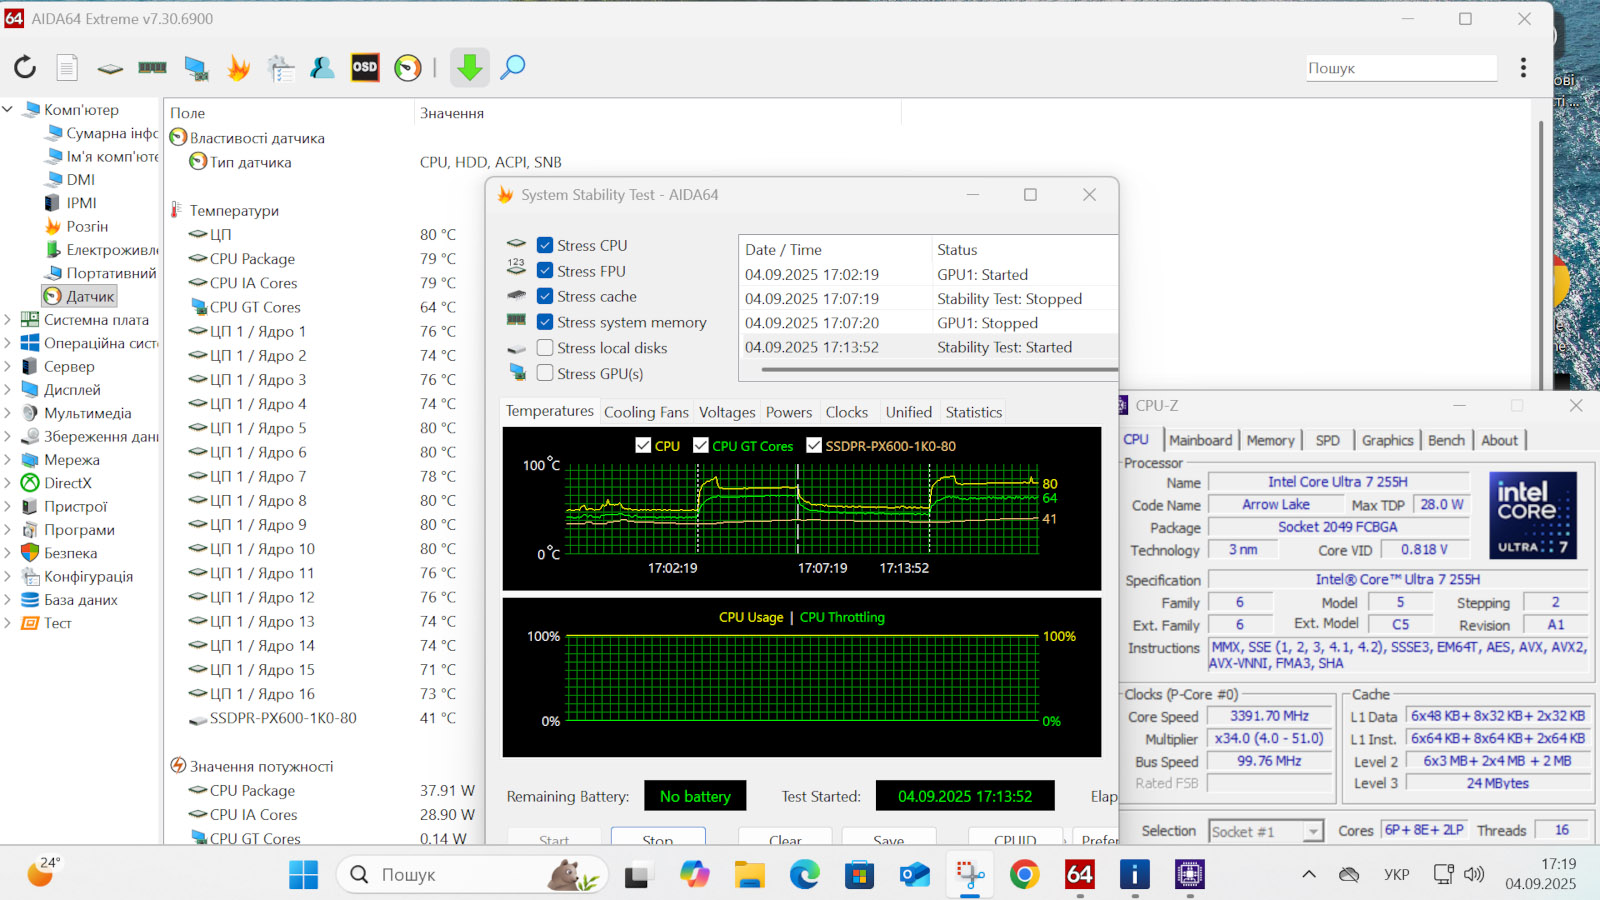Click the CPUID button in stability test
Screen dimensions: 1600x900
pyautogui.click(x=1015, y=837)
